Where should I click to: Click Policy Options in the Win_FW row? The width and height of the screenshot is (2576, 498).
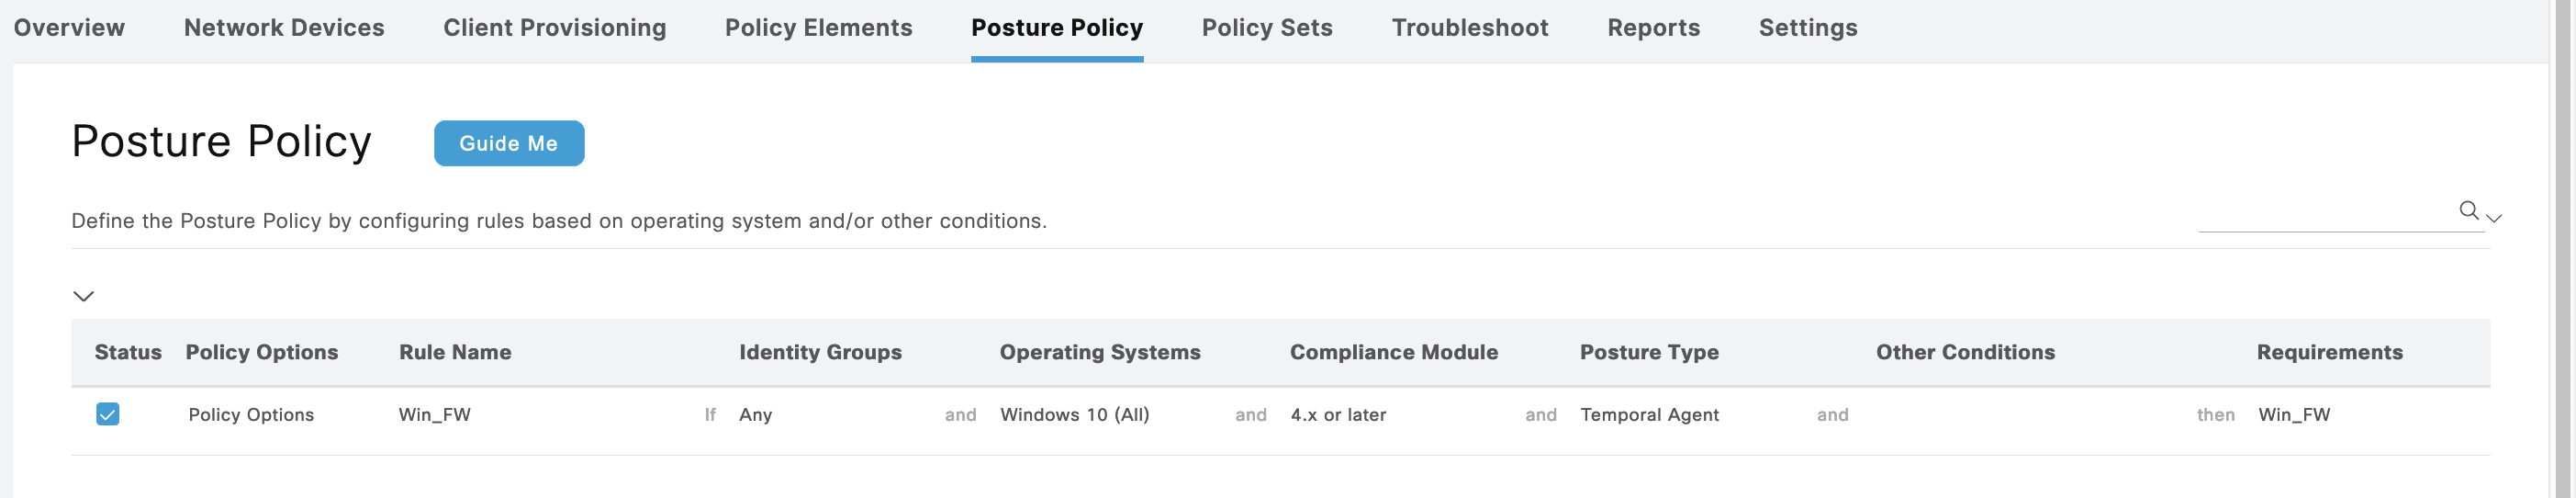coord(251,415)
